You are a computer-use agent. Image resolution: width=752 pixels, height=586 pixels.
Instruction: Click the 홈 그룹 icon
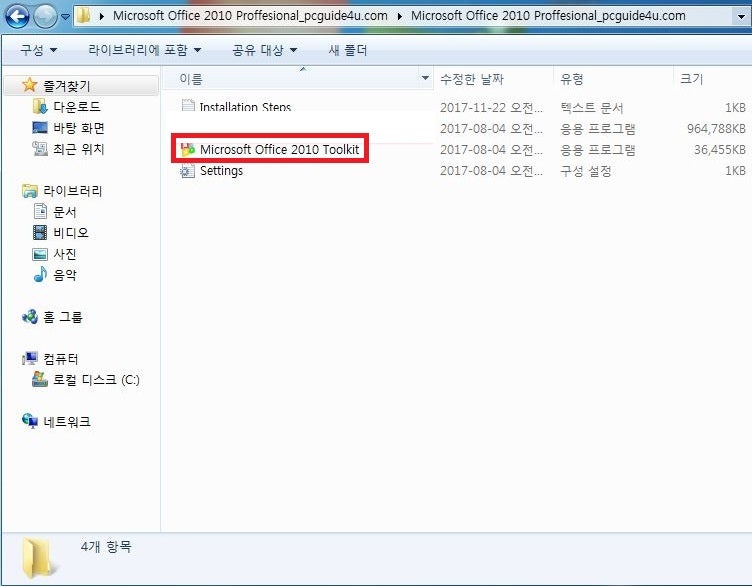pyautogui.click(x=30, y=316)
